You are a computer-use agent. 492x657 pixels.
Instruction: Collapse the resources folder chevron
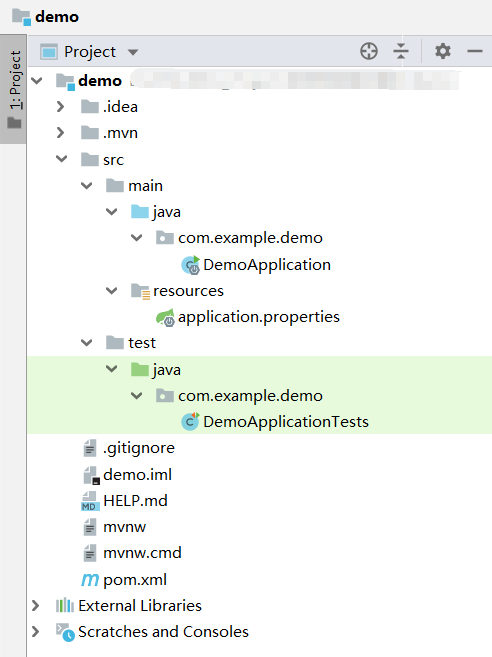pyautogui.click(x=111, y=290)
